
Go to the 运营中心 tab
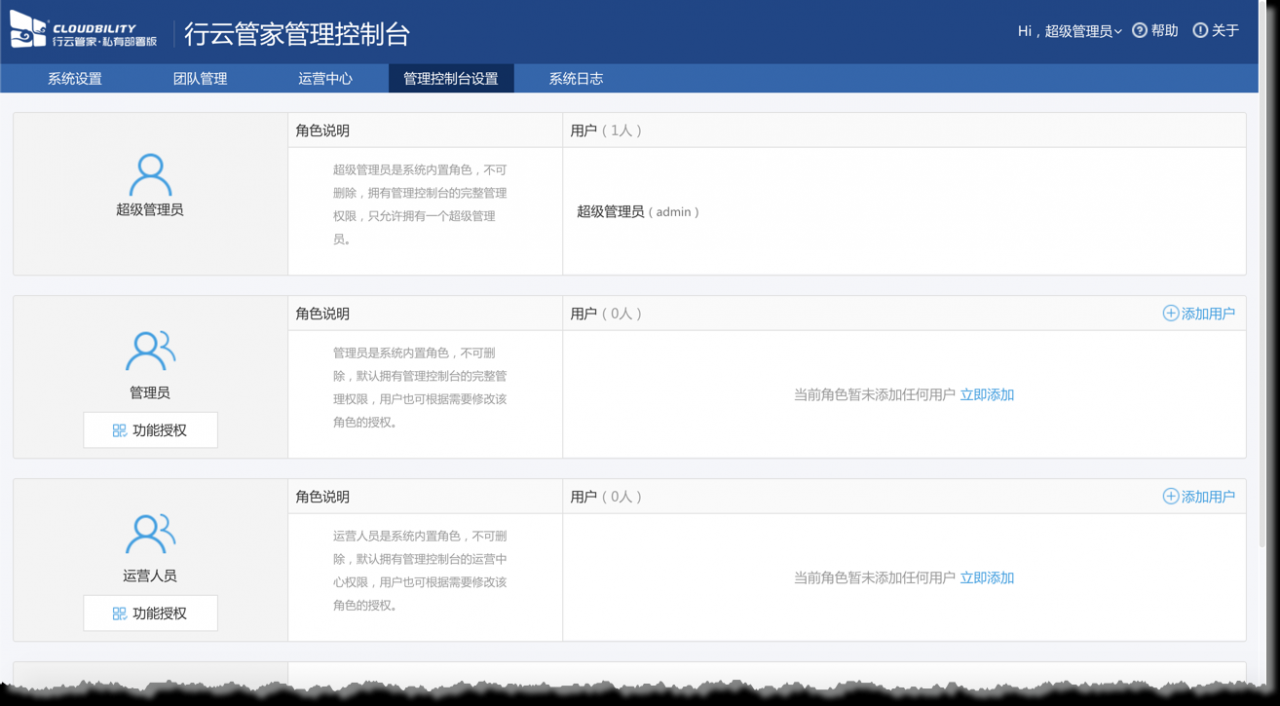pyautogui.click(x=325, y=79)
